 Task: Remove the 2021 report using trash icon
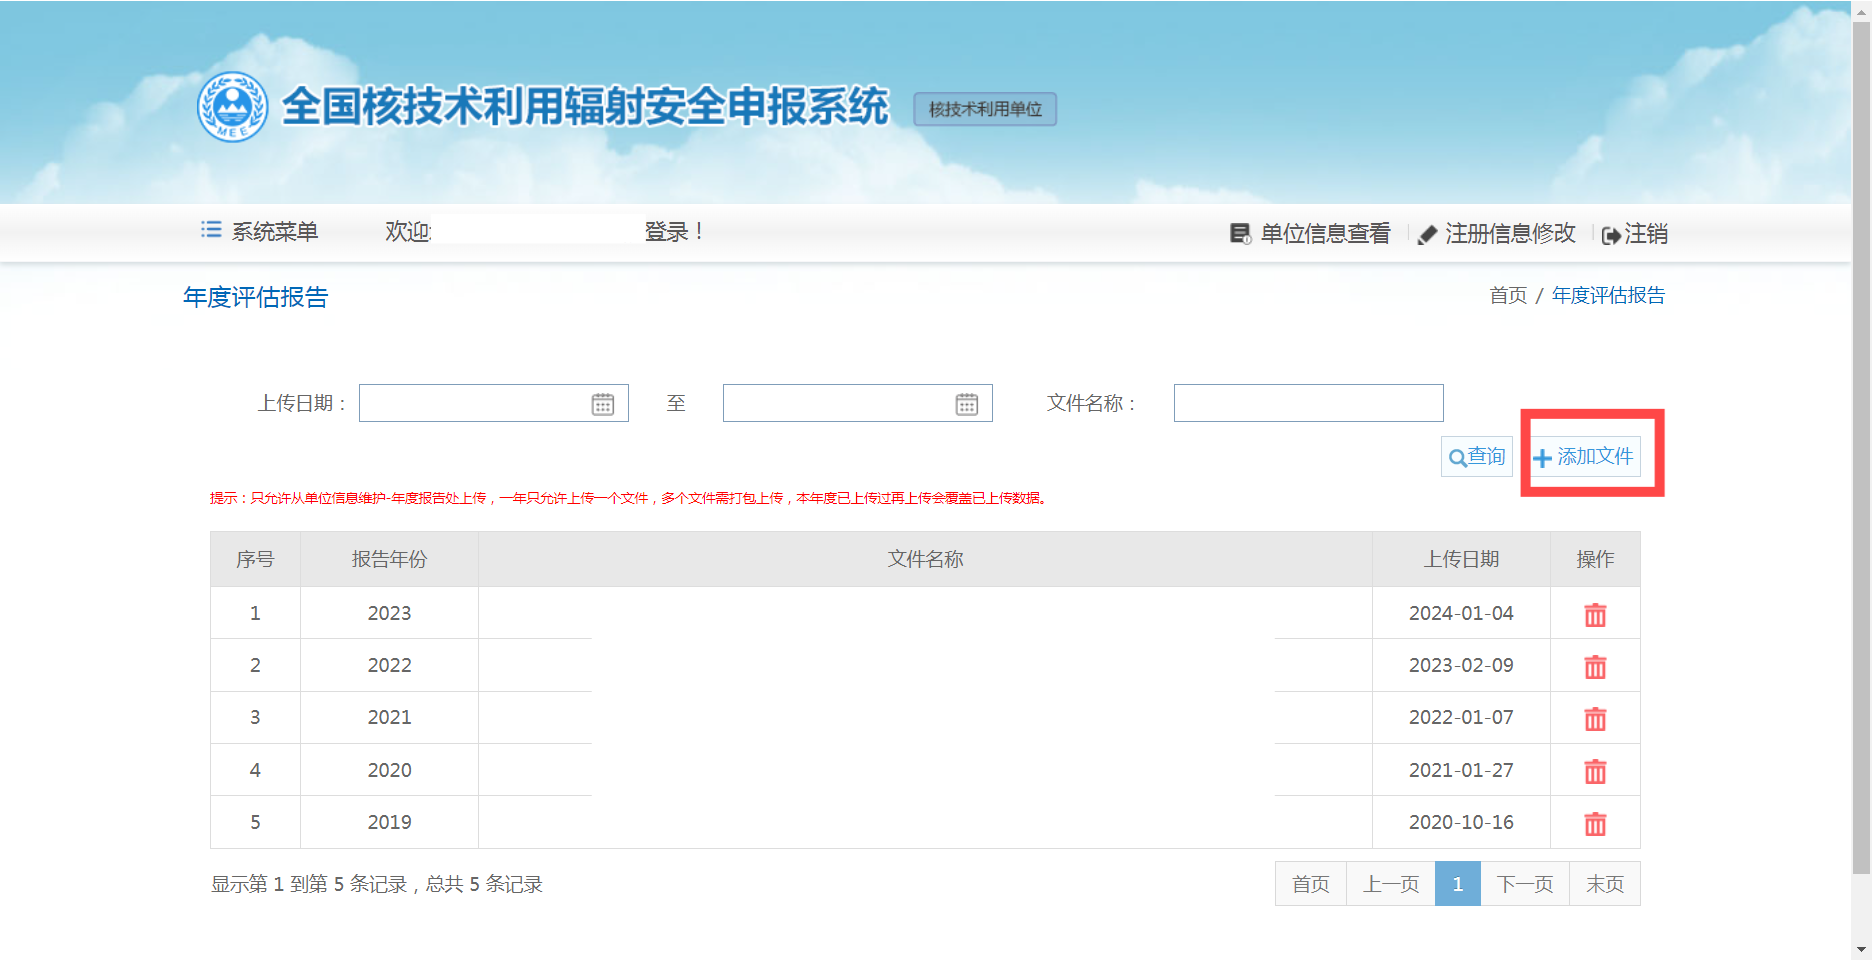(x=1595, y=719)
